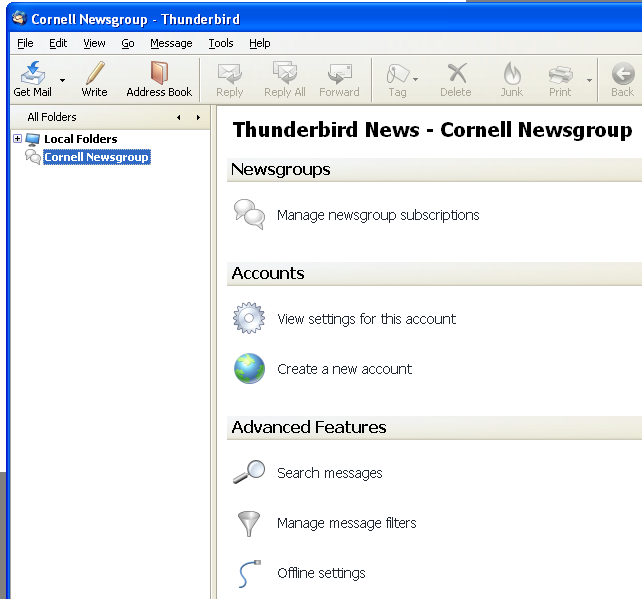Click the Get Mail toolbar icon
This screenshot has height=599, width=642.
pyautogui.click(x=32, y=74)
